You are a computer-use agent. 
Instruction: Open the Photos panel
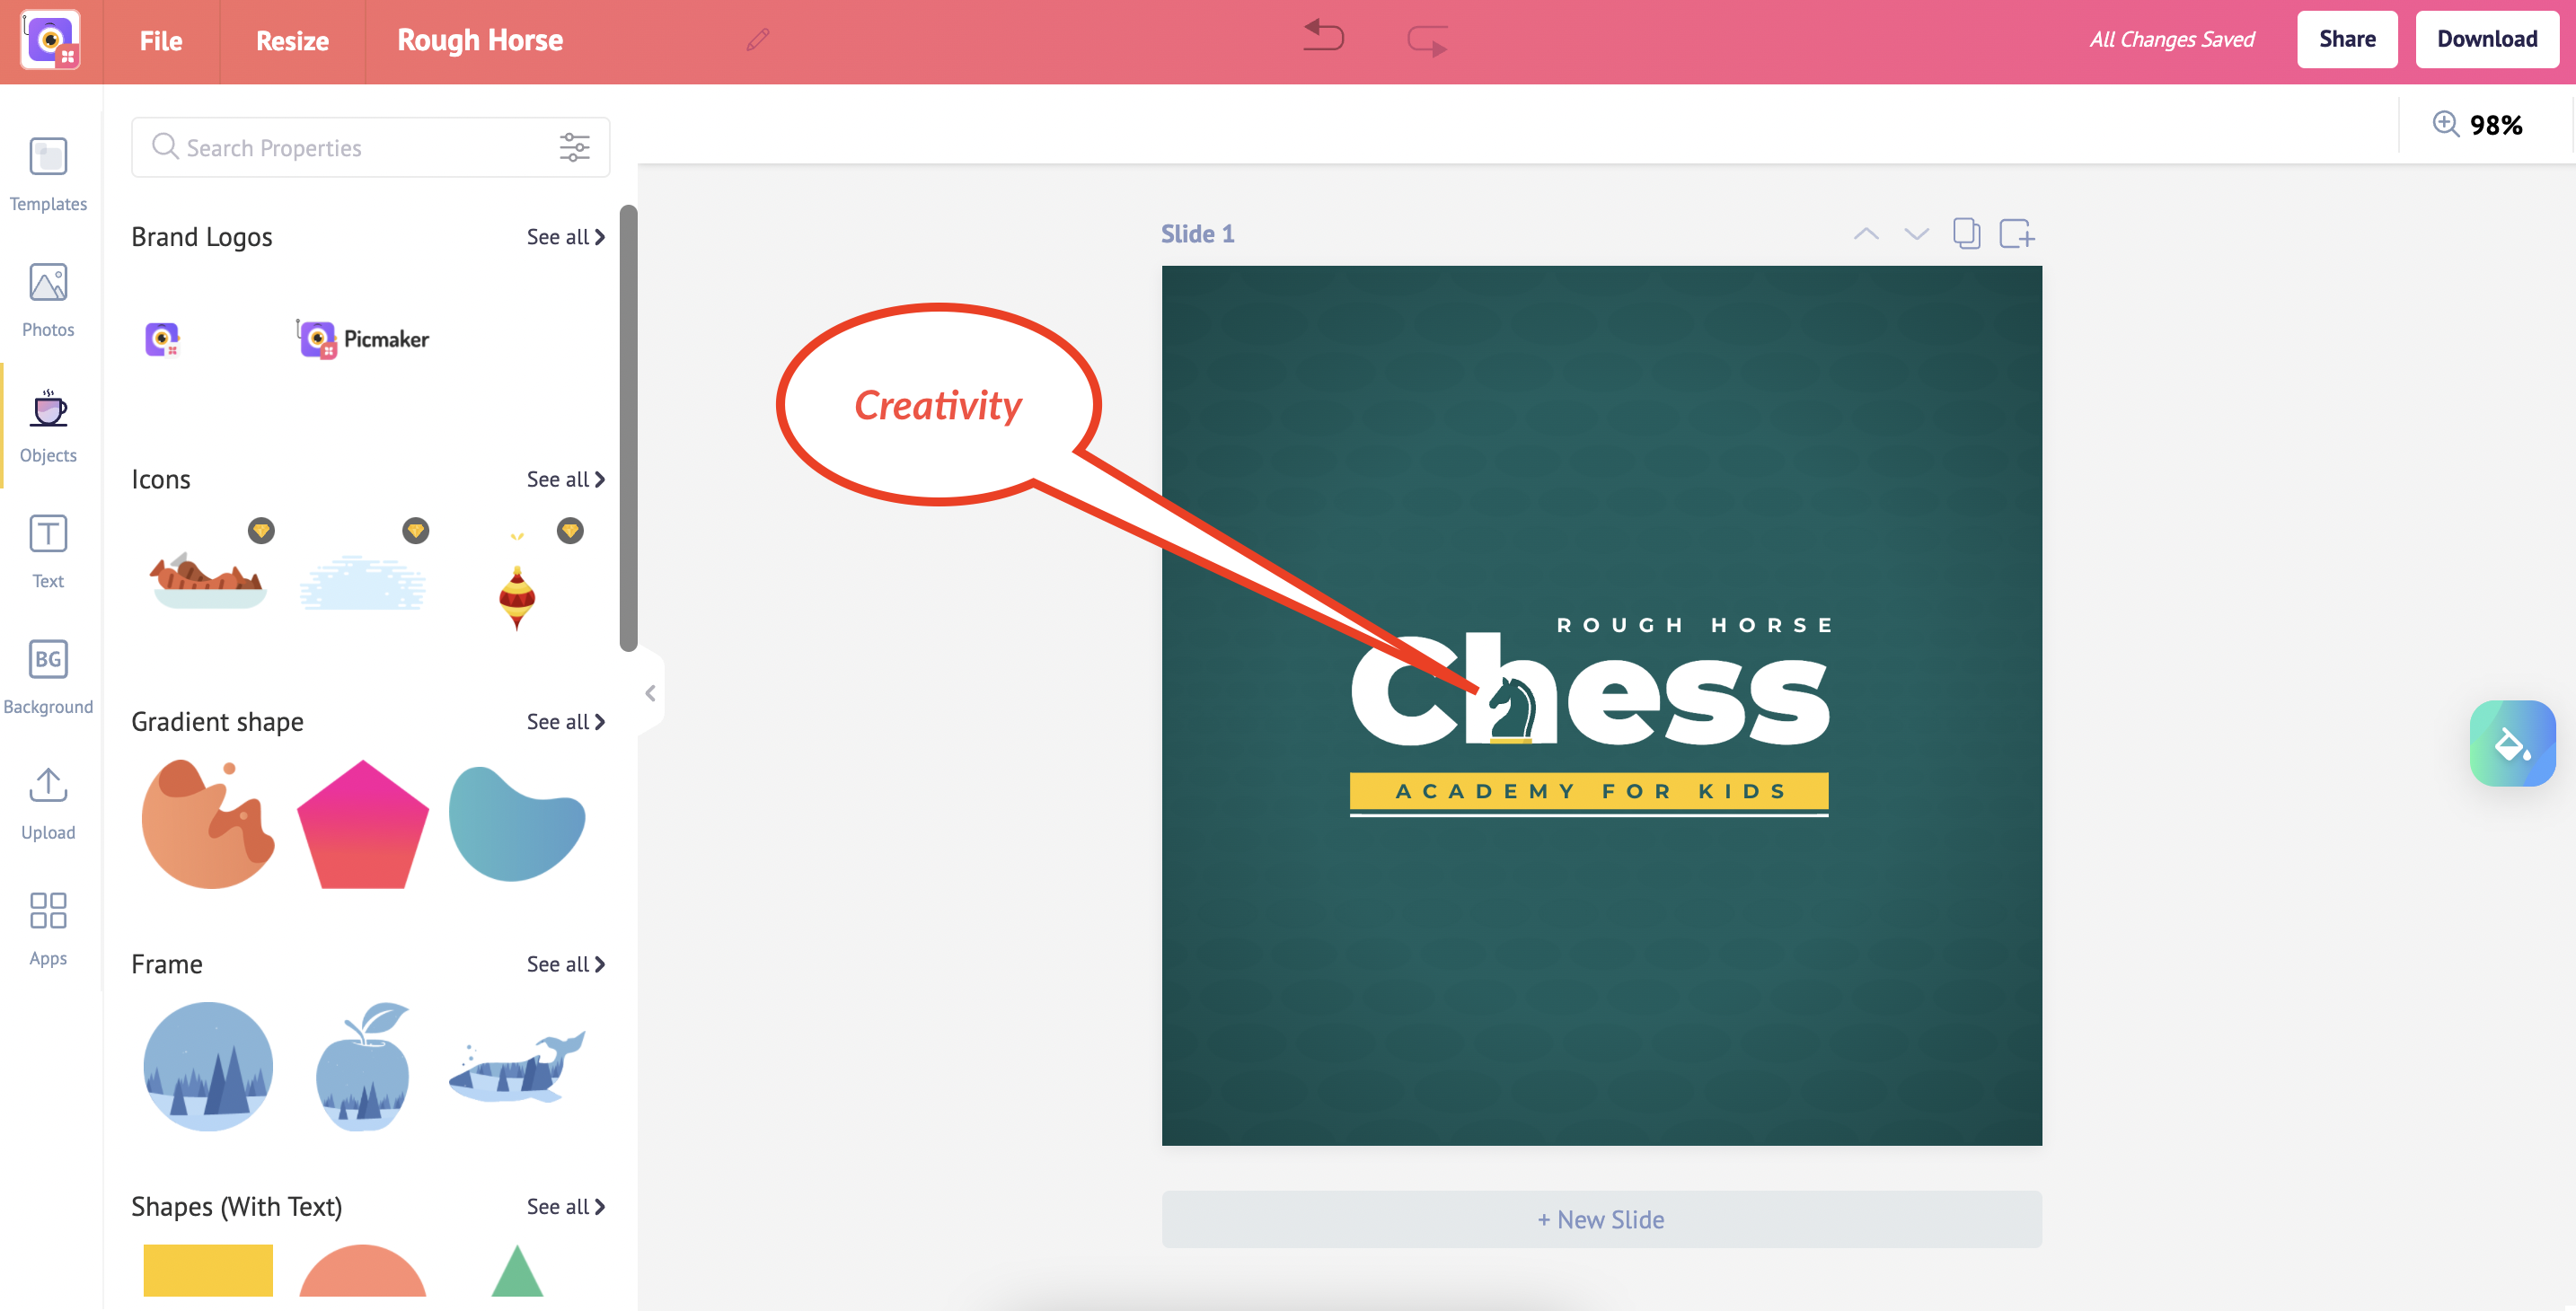pos(47,301)
